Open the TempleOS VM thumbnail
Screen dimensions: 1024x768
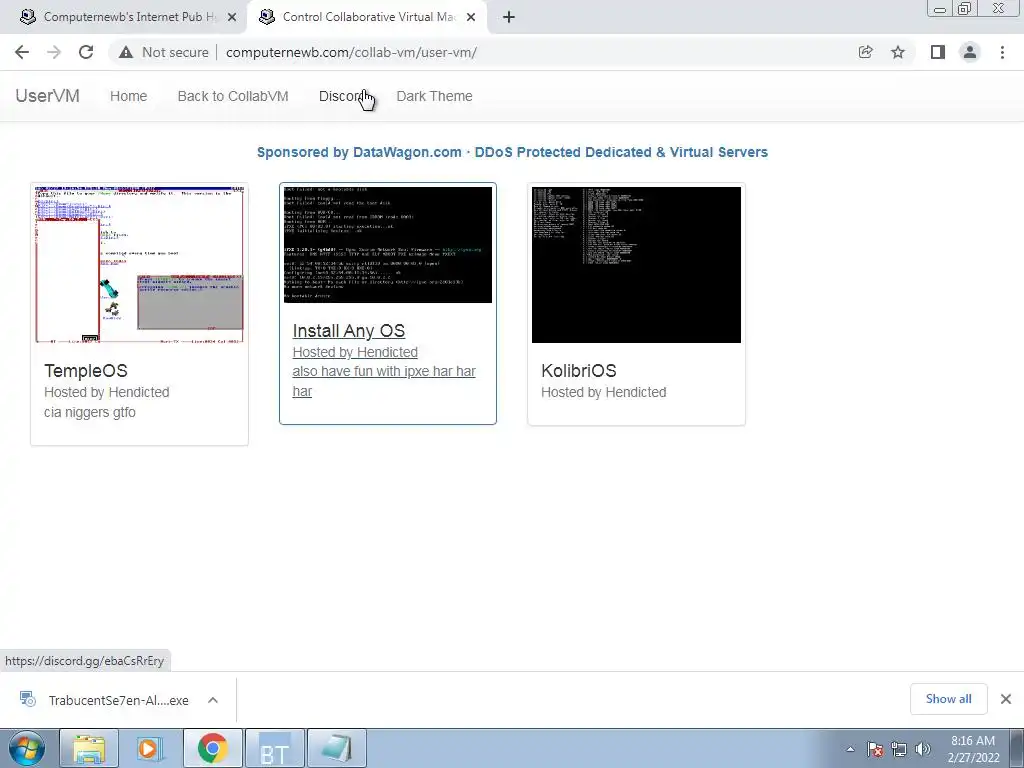point(139,264)
